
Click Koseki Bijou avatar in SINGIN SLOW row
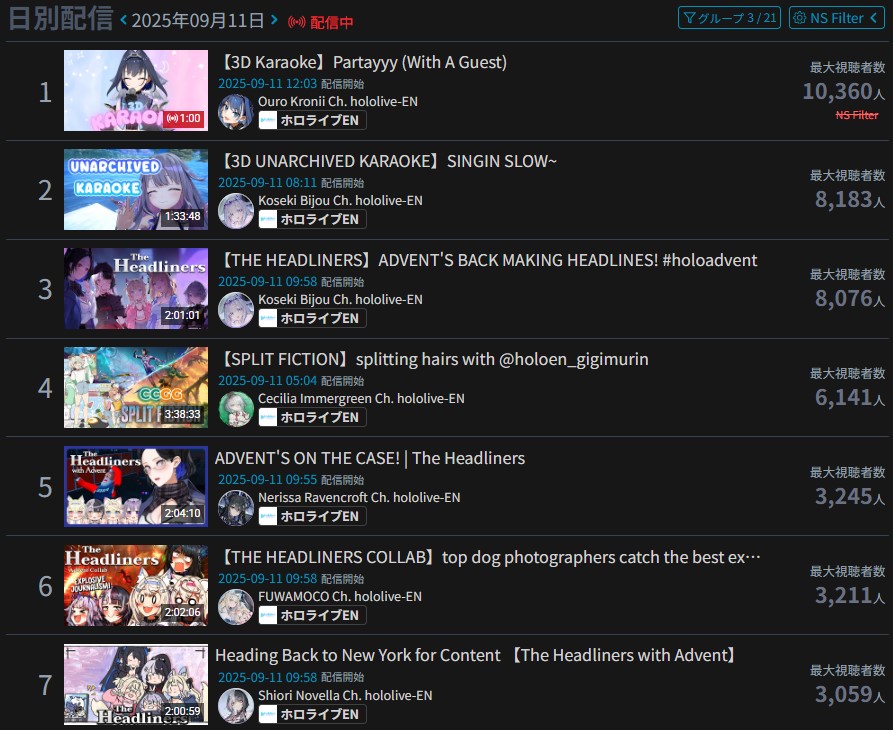[235, 211]
